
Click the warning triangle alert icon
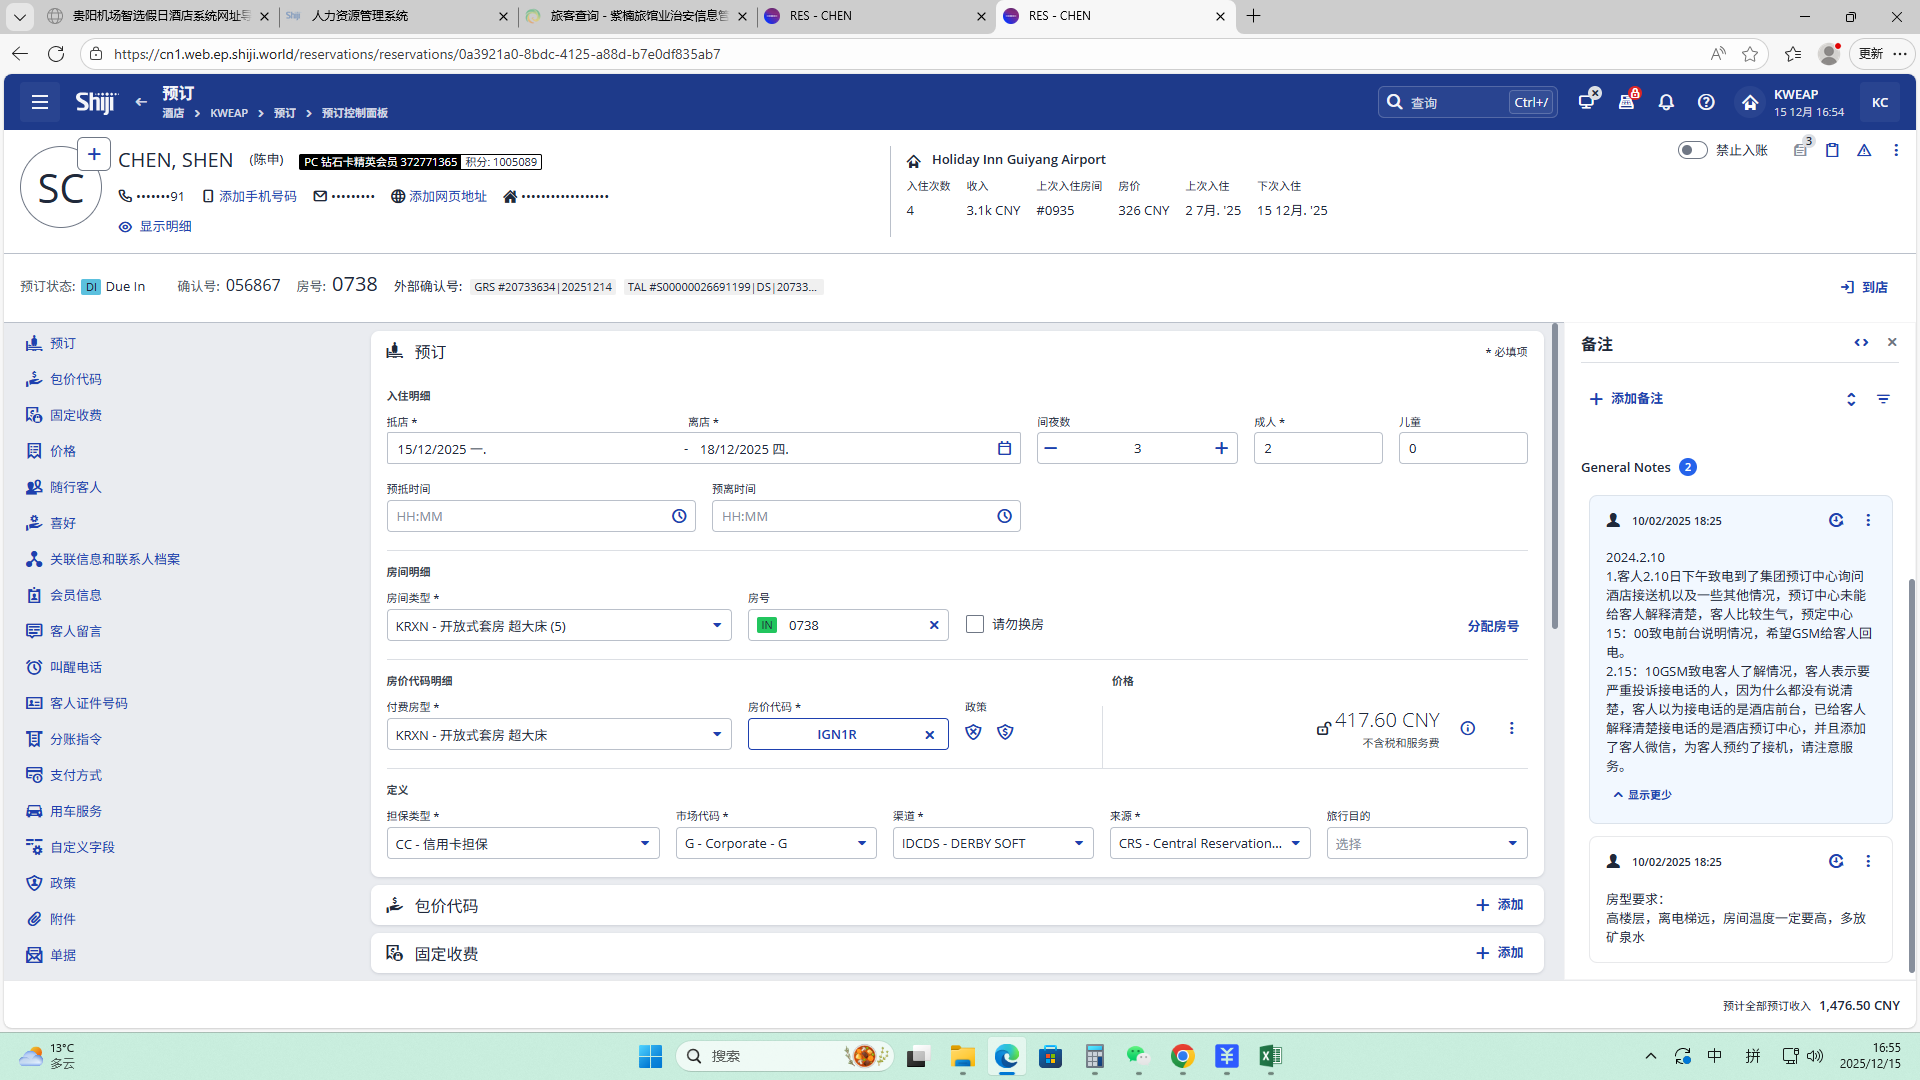click(x=1864, y=150)
